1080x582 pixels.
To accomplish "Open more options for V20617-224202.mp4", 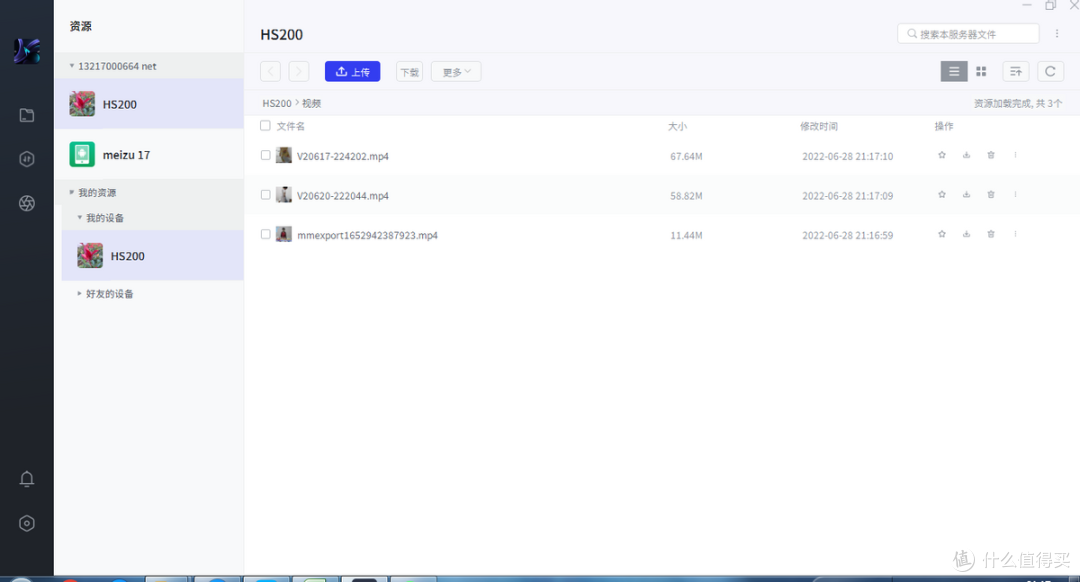I will [1015, 155].
